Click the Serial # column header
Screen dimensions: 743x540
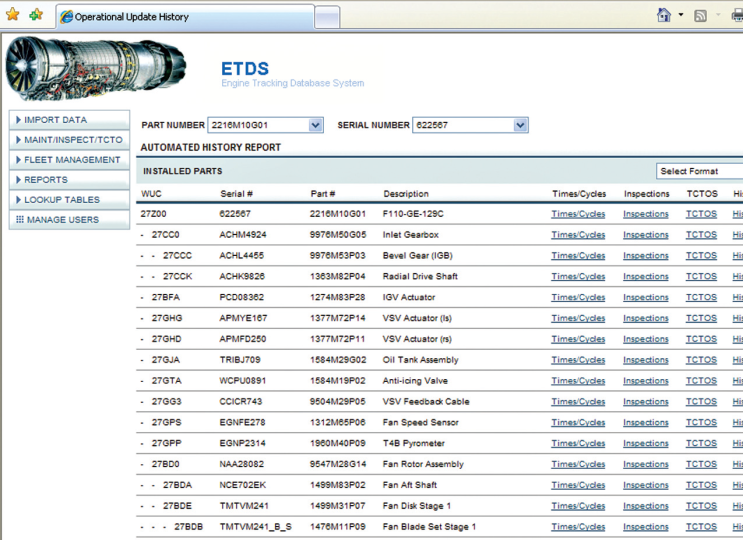(x=236, y=194)
